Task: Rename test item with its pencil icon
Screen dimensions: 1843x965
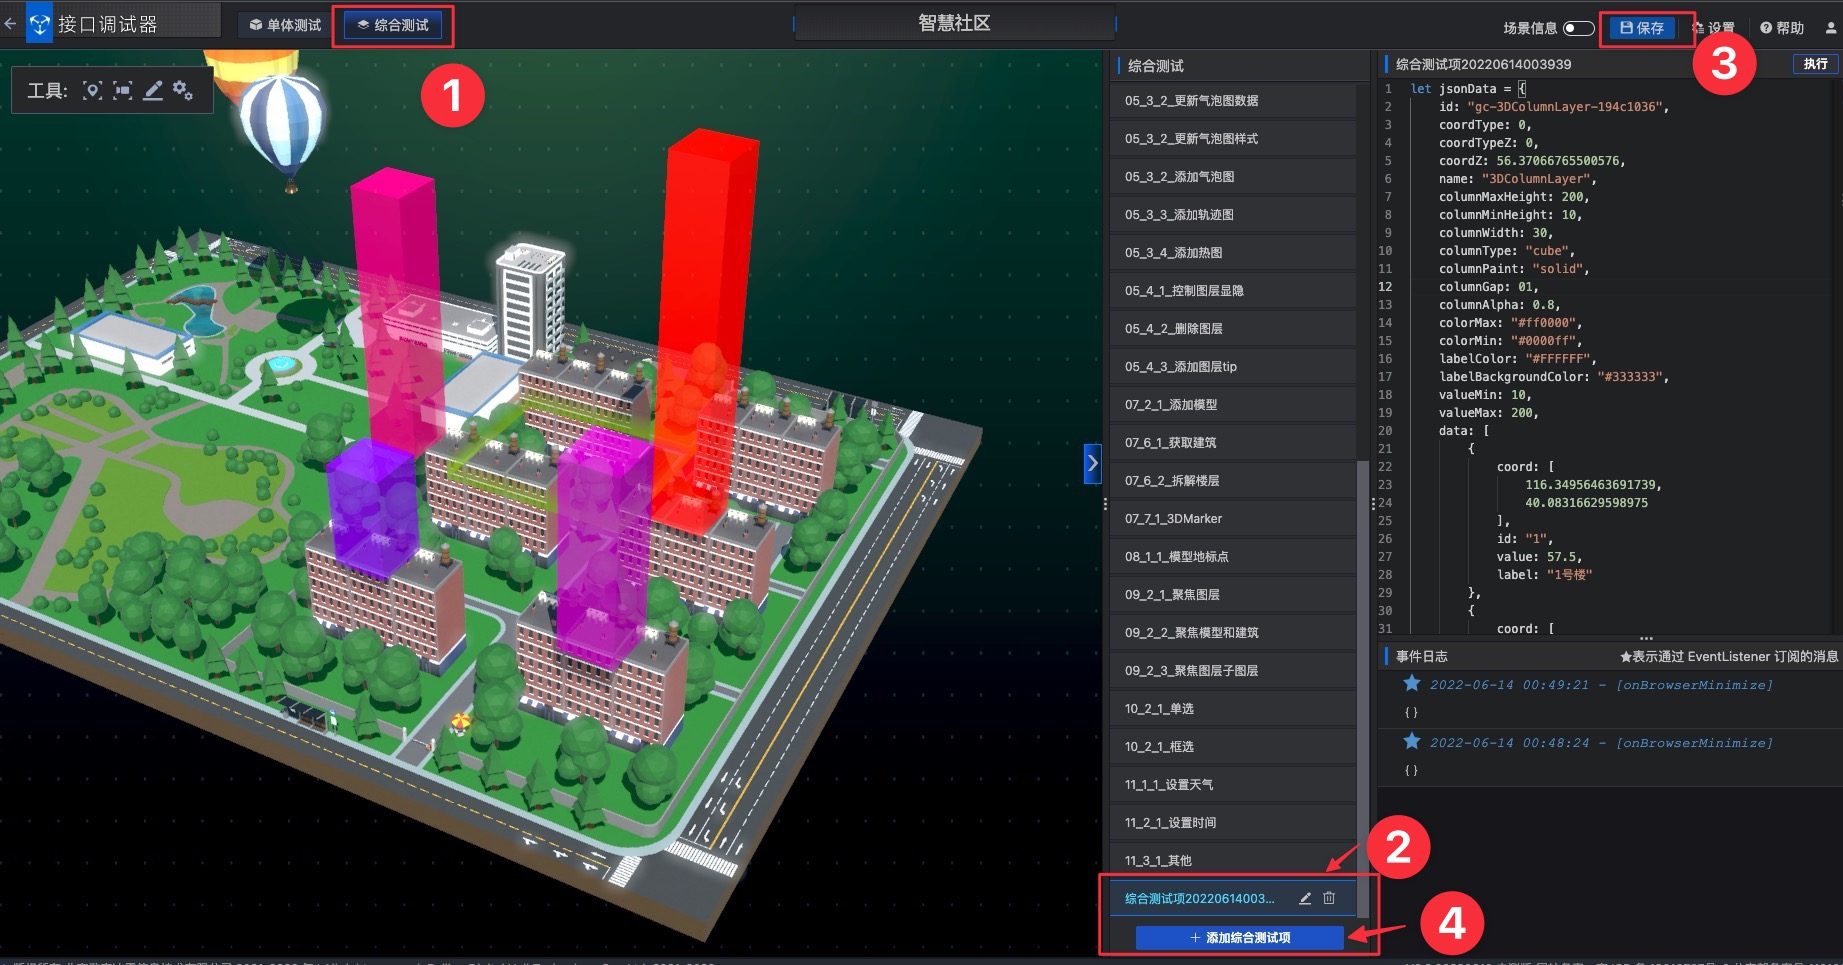Action: (x=1305, y=899)
